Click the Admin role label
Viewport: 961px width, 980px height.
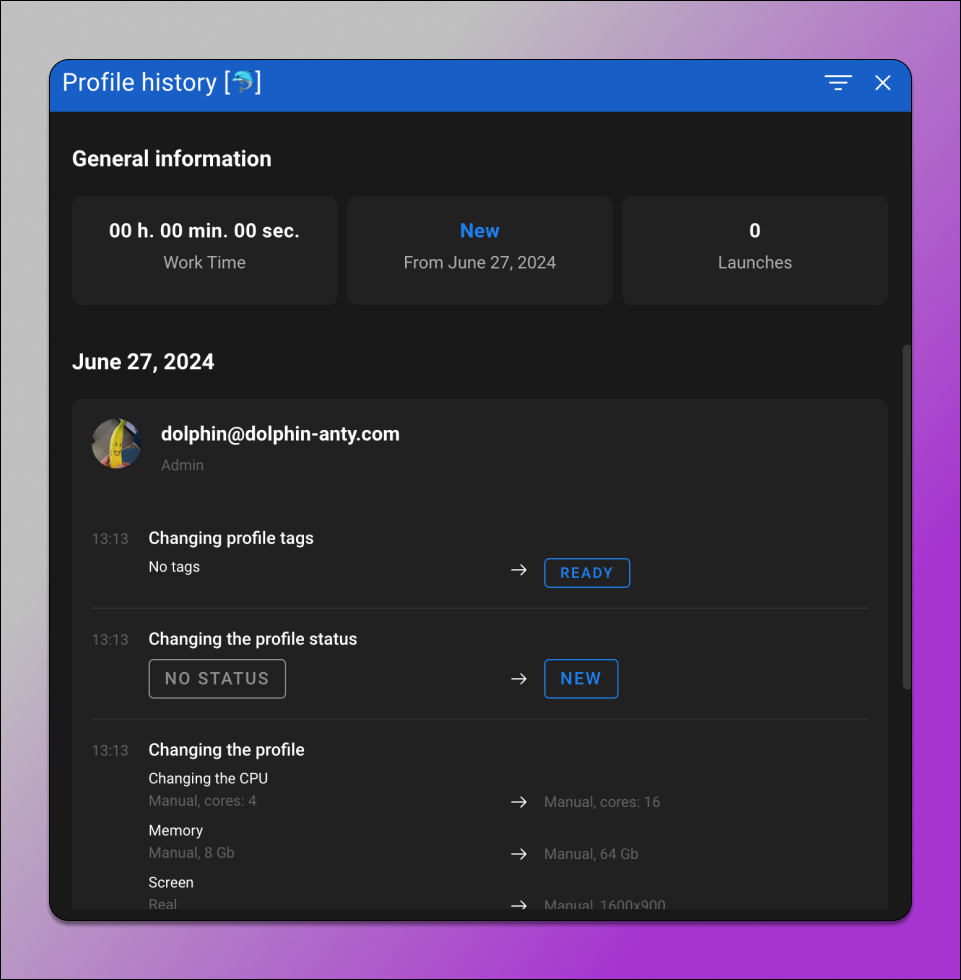[182, 465]
